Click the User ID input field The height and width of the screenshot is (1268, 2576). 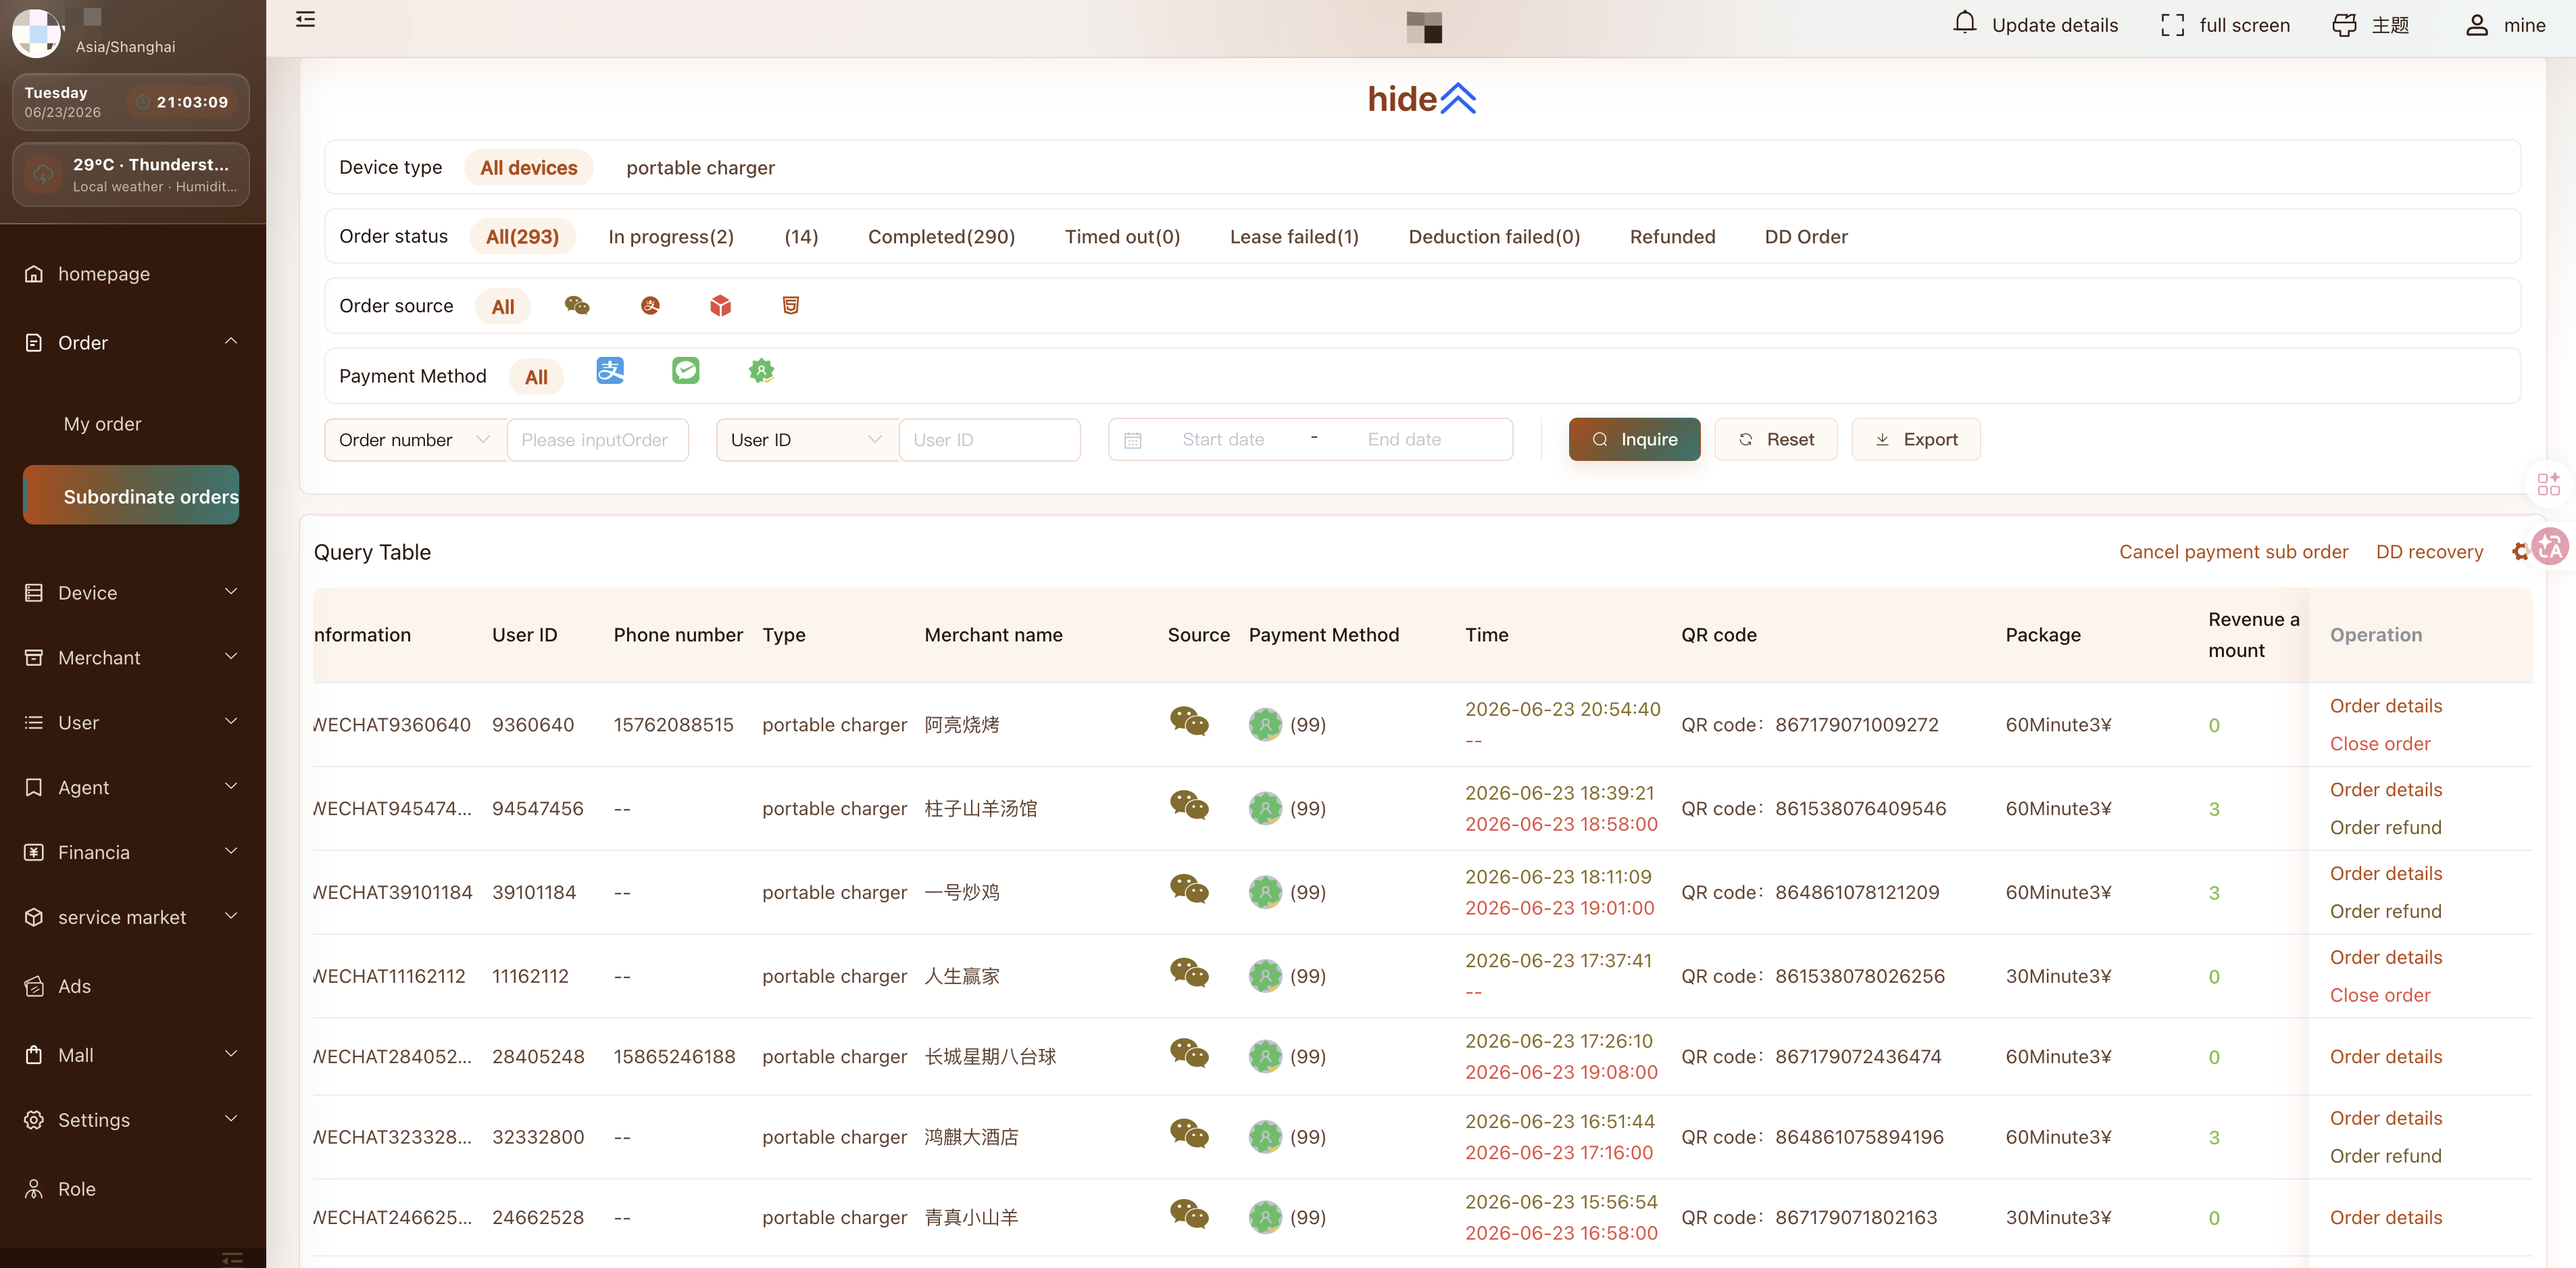[989, 440]
